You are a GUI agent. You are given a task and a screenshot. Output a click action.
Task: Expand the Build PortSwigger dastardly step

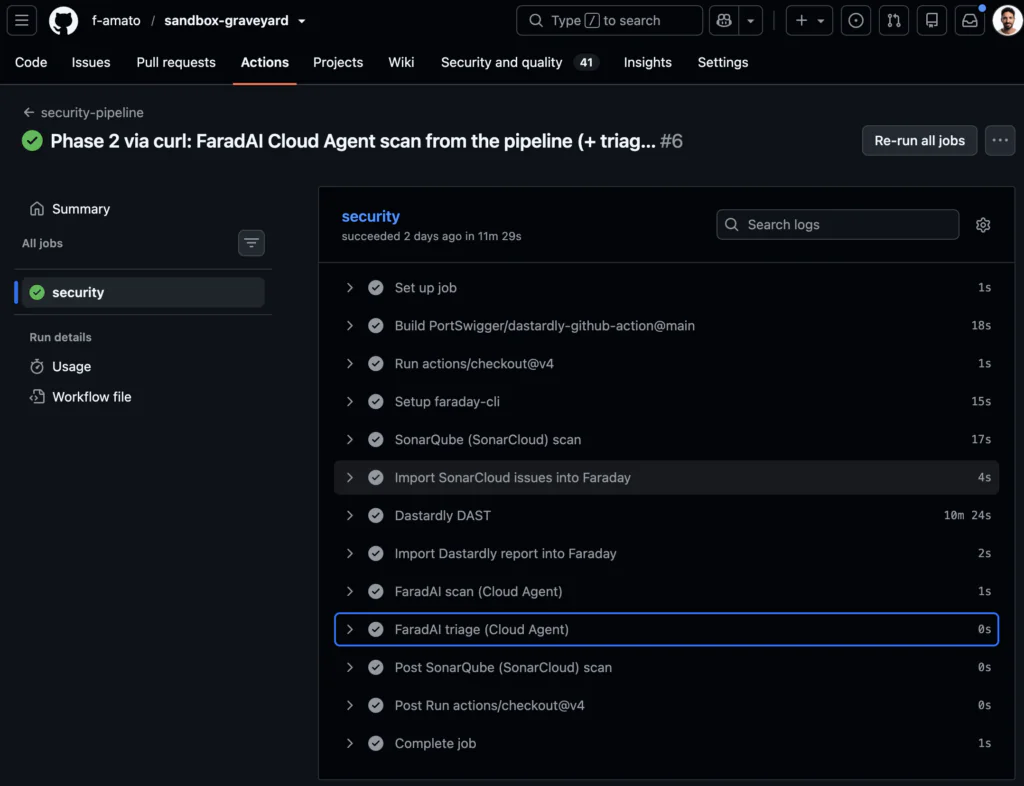tap(666, 326)
